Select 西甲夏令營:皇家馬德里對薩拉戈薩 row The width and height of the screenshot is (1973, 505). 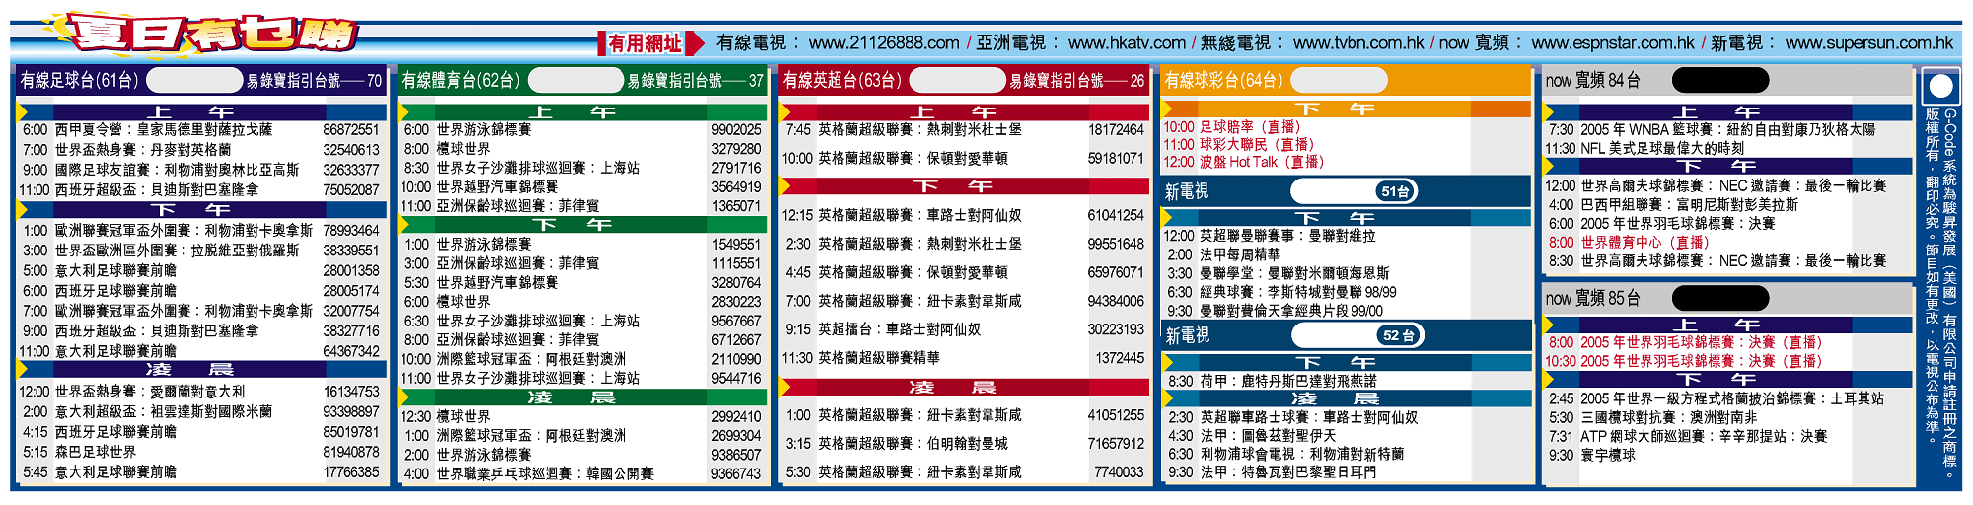click(x=201, y=129)
